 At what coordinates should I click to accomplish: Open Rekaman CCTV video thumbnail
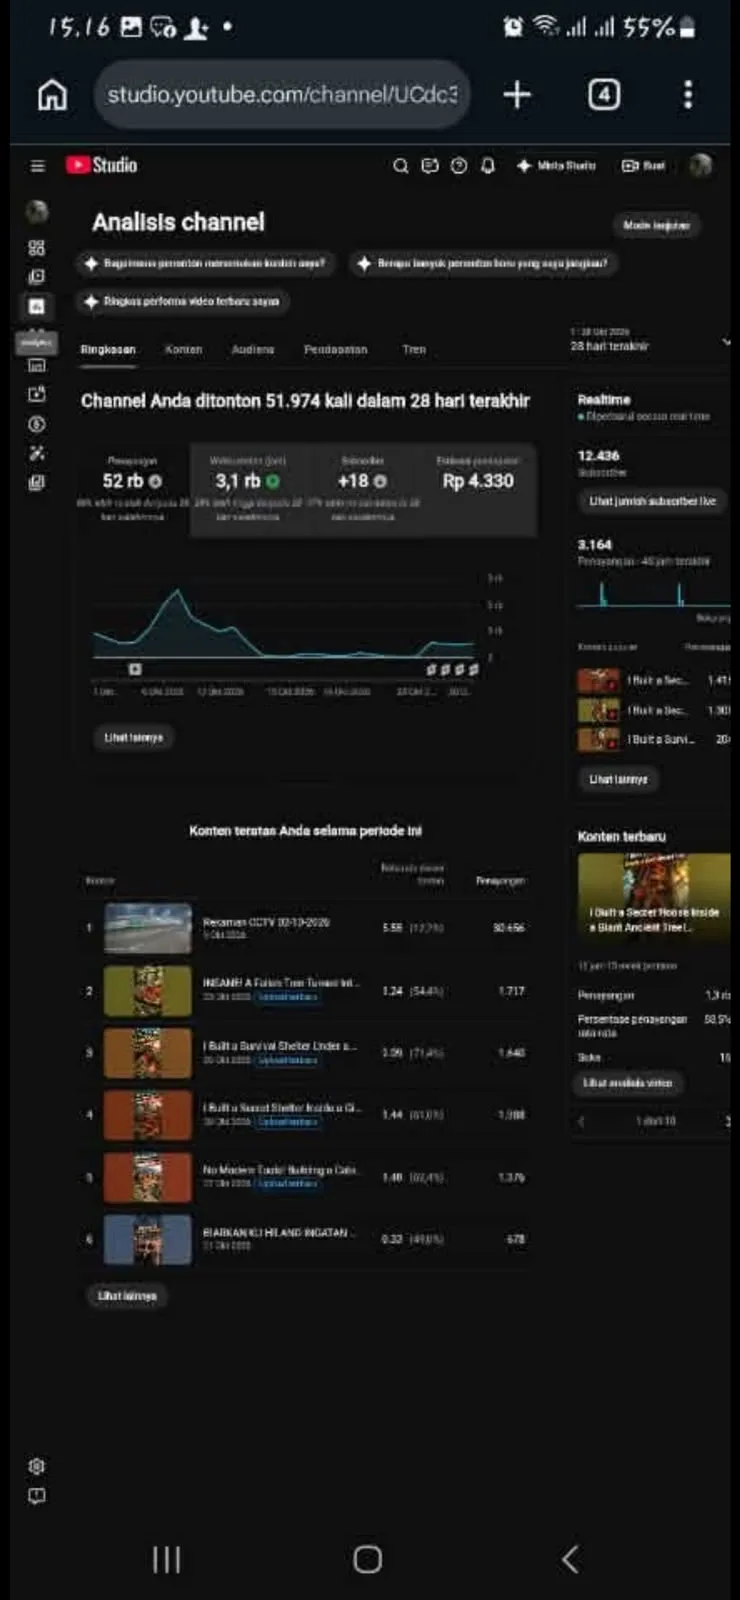point(148,928)
